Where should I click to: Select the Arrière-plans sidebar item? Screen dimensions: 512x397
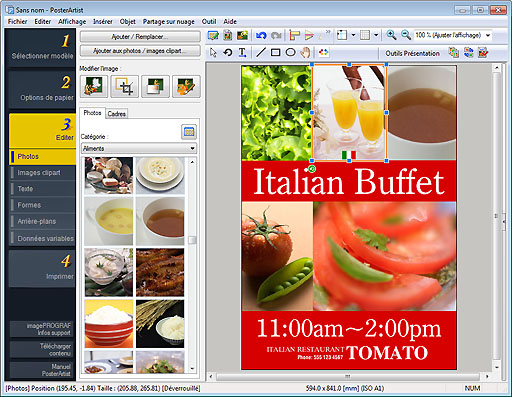pyautogui.click(x=42, y=221)
